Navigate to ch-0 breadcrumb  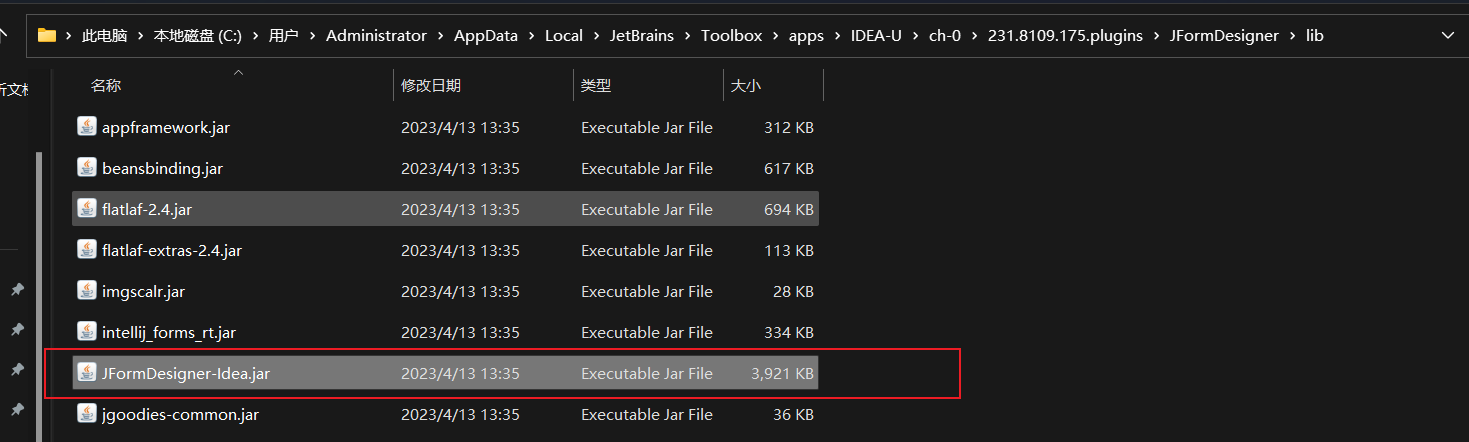click(945, 35)
